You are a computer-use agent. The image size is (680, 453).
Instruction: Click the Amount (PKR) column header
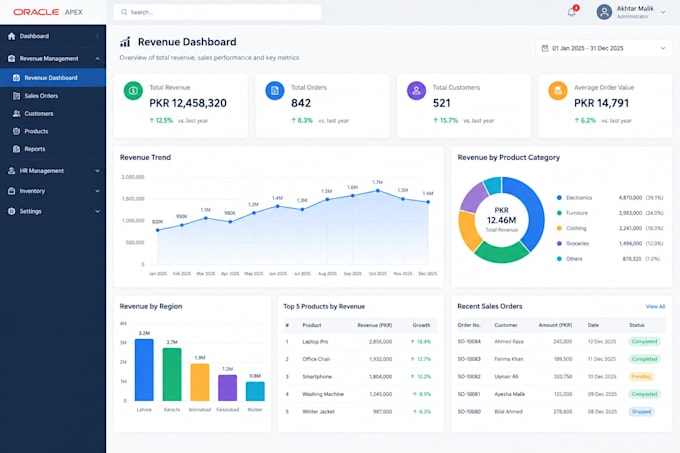(x=555, y=325)
